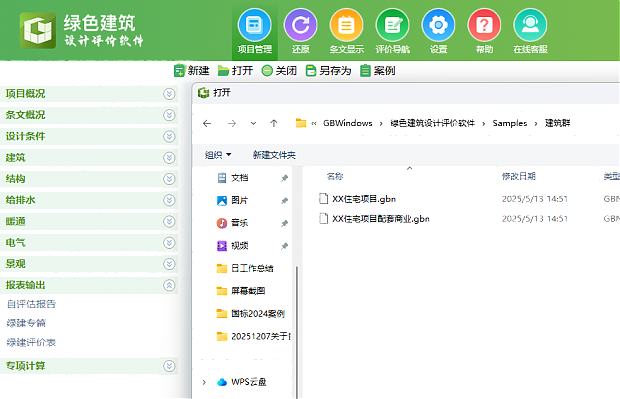620x399 pixels.
Task: Open 案例 samples button
Action: 378,71
